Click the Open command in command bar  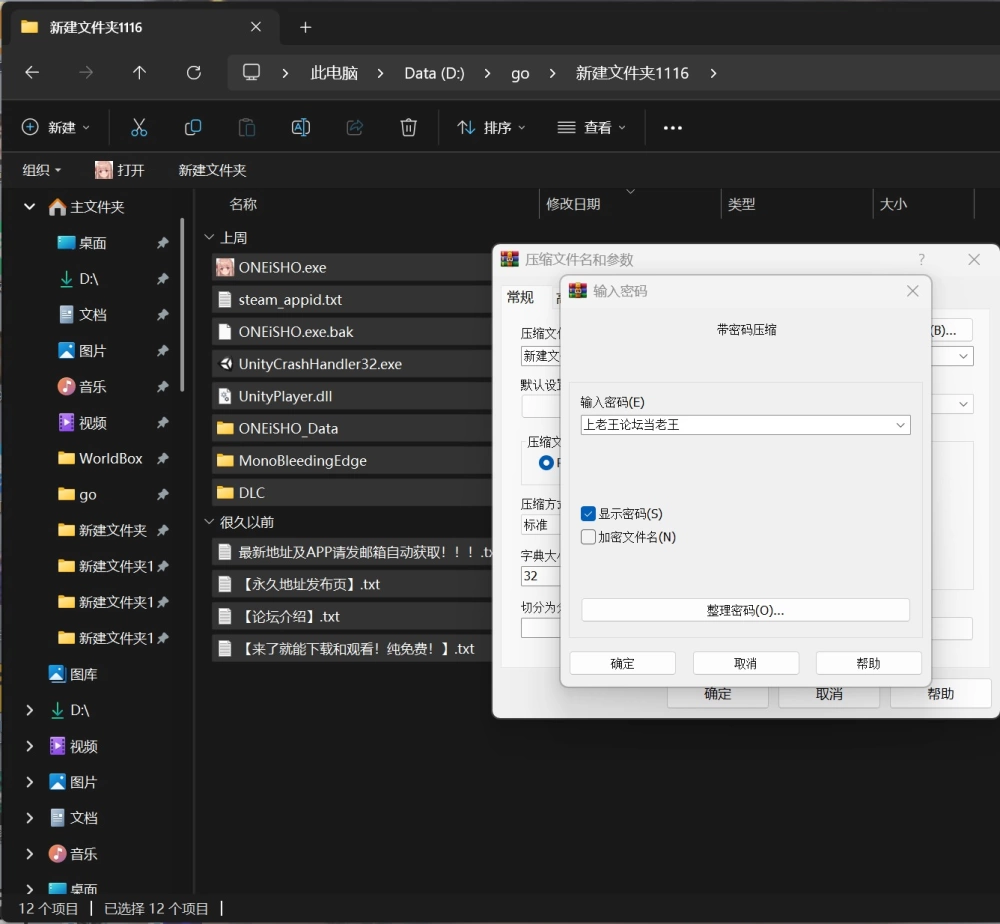(120, 170)
